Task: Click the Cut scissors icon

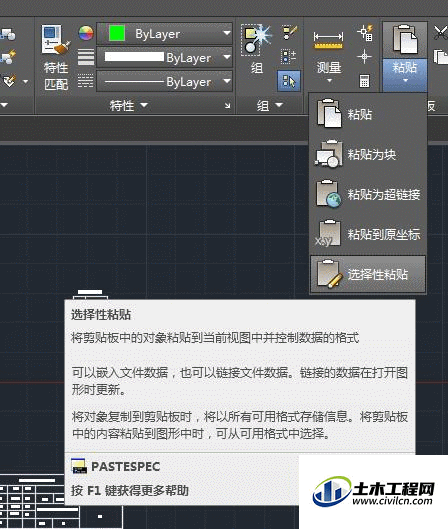Action: (x=440, y=32)
